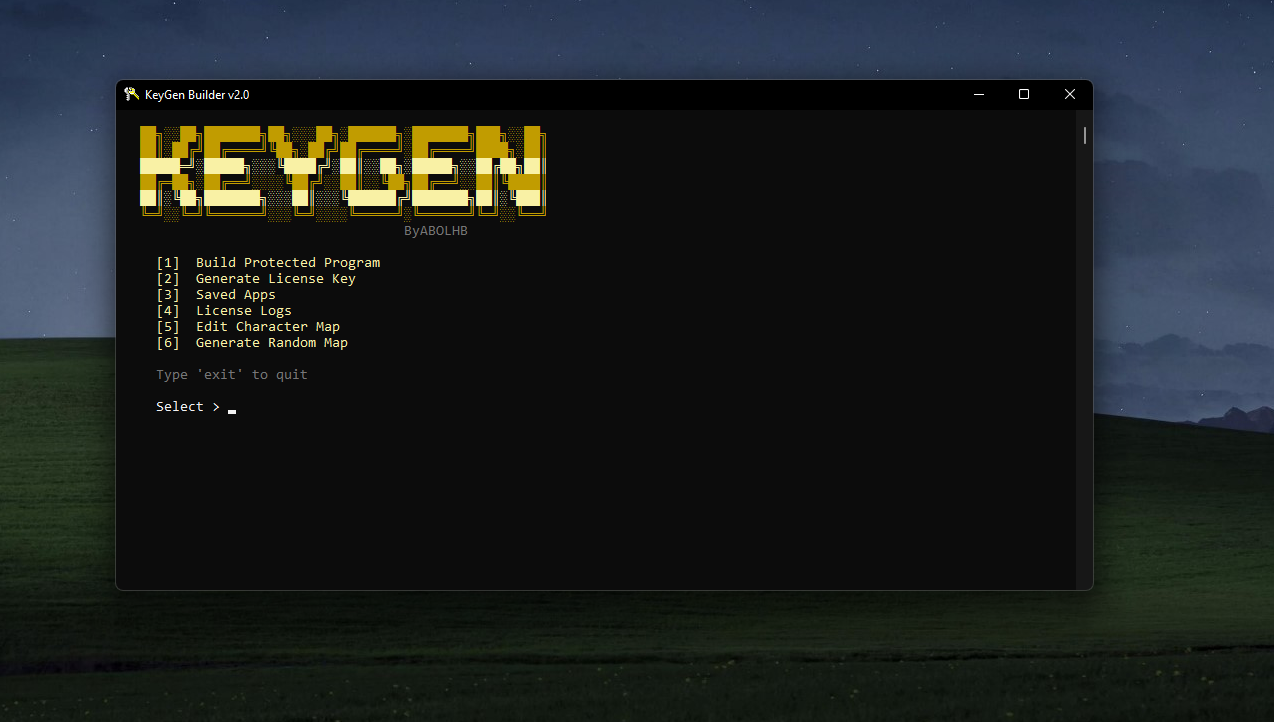This screenshot has width=1274, height=722.
Task: Click the '[2]' option number
Action: tap(168, 279)
